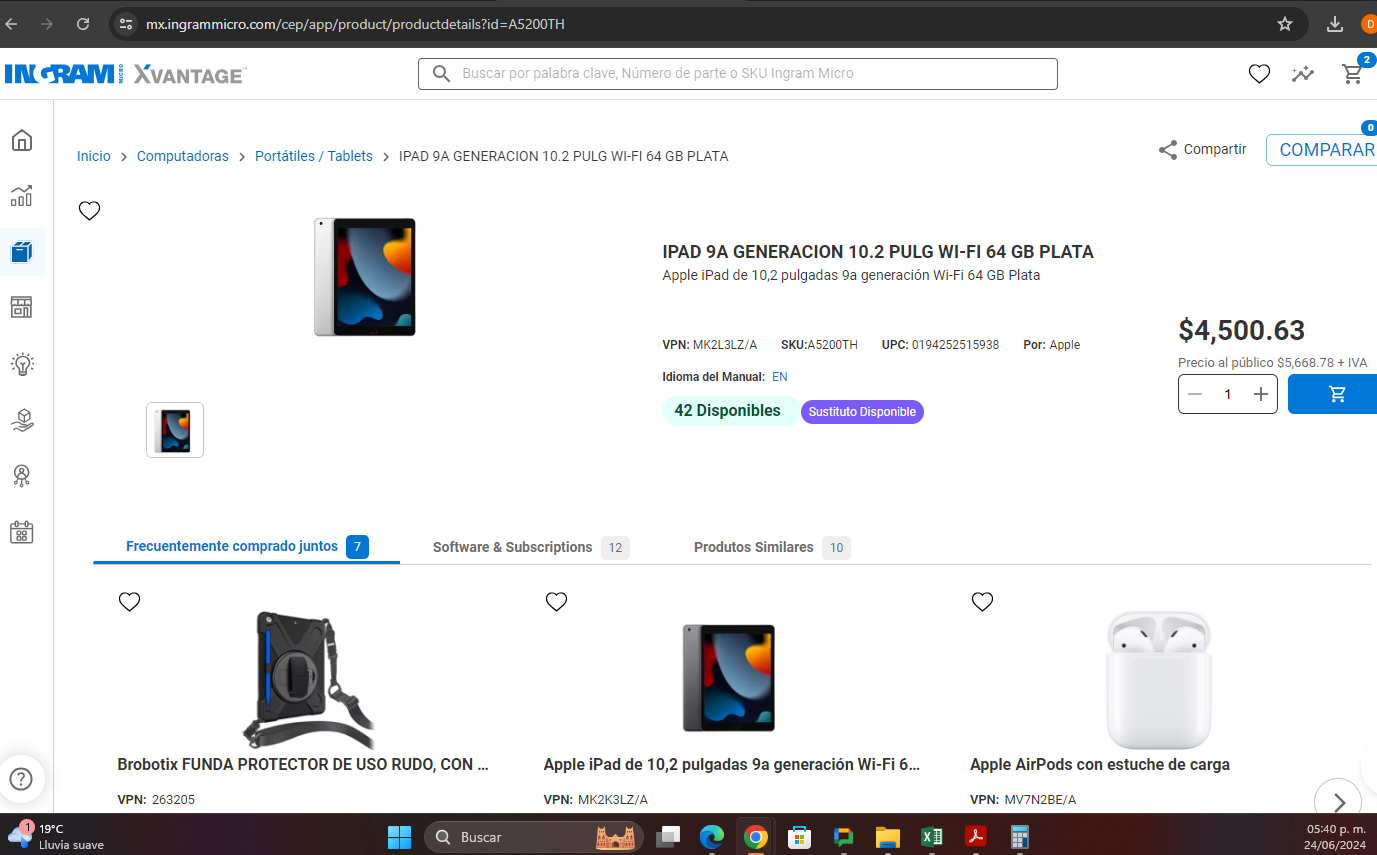Switch to Software & Subscriptions tab
The image size is (1377, 855).
[530, 547]
